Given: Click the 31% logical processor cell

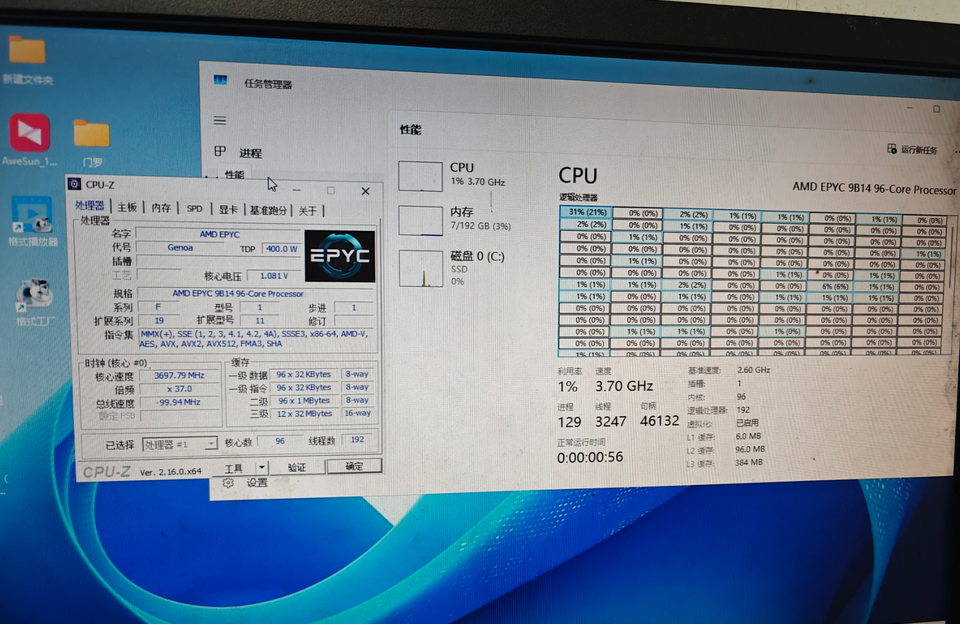Looking at the screenshot, I should pos(585,212).
